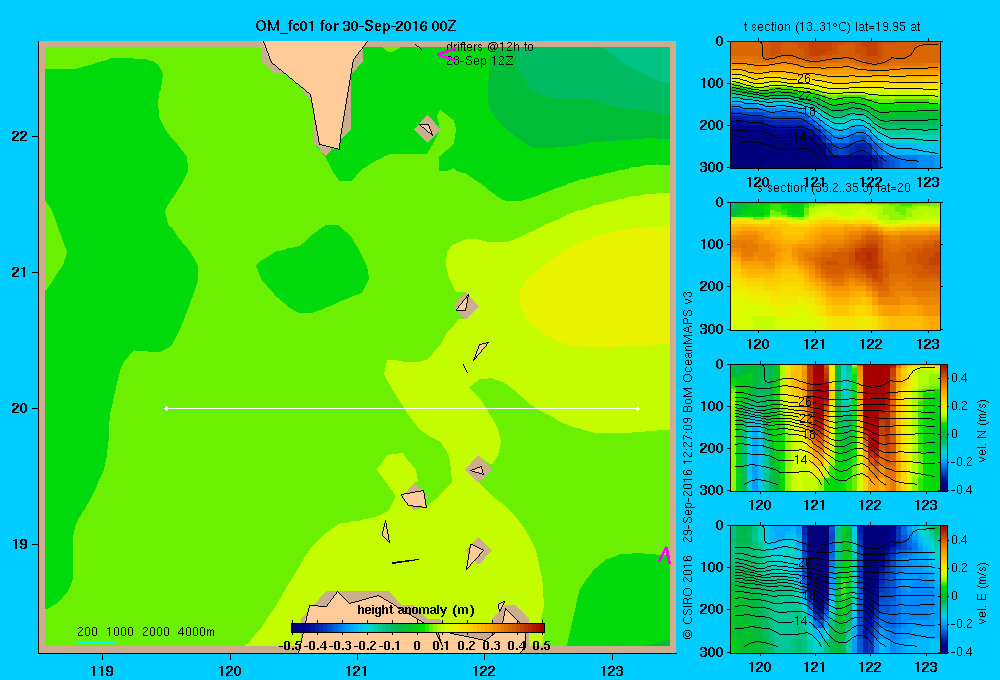
Task: Click latitude label 22 on the main map axis
Action: coord(20,136)
